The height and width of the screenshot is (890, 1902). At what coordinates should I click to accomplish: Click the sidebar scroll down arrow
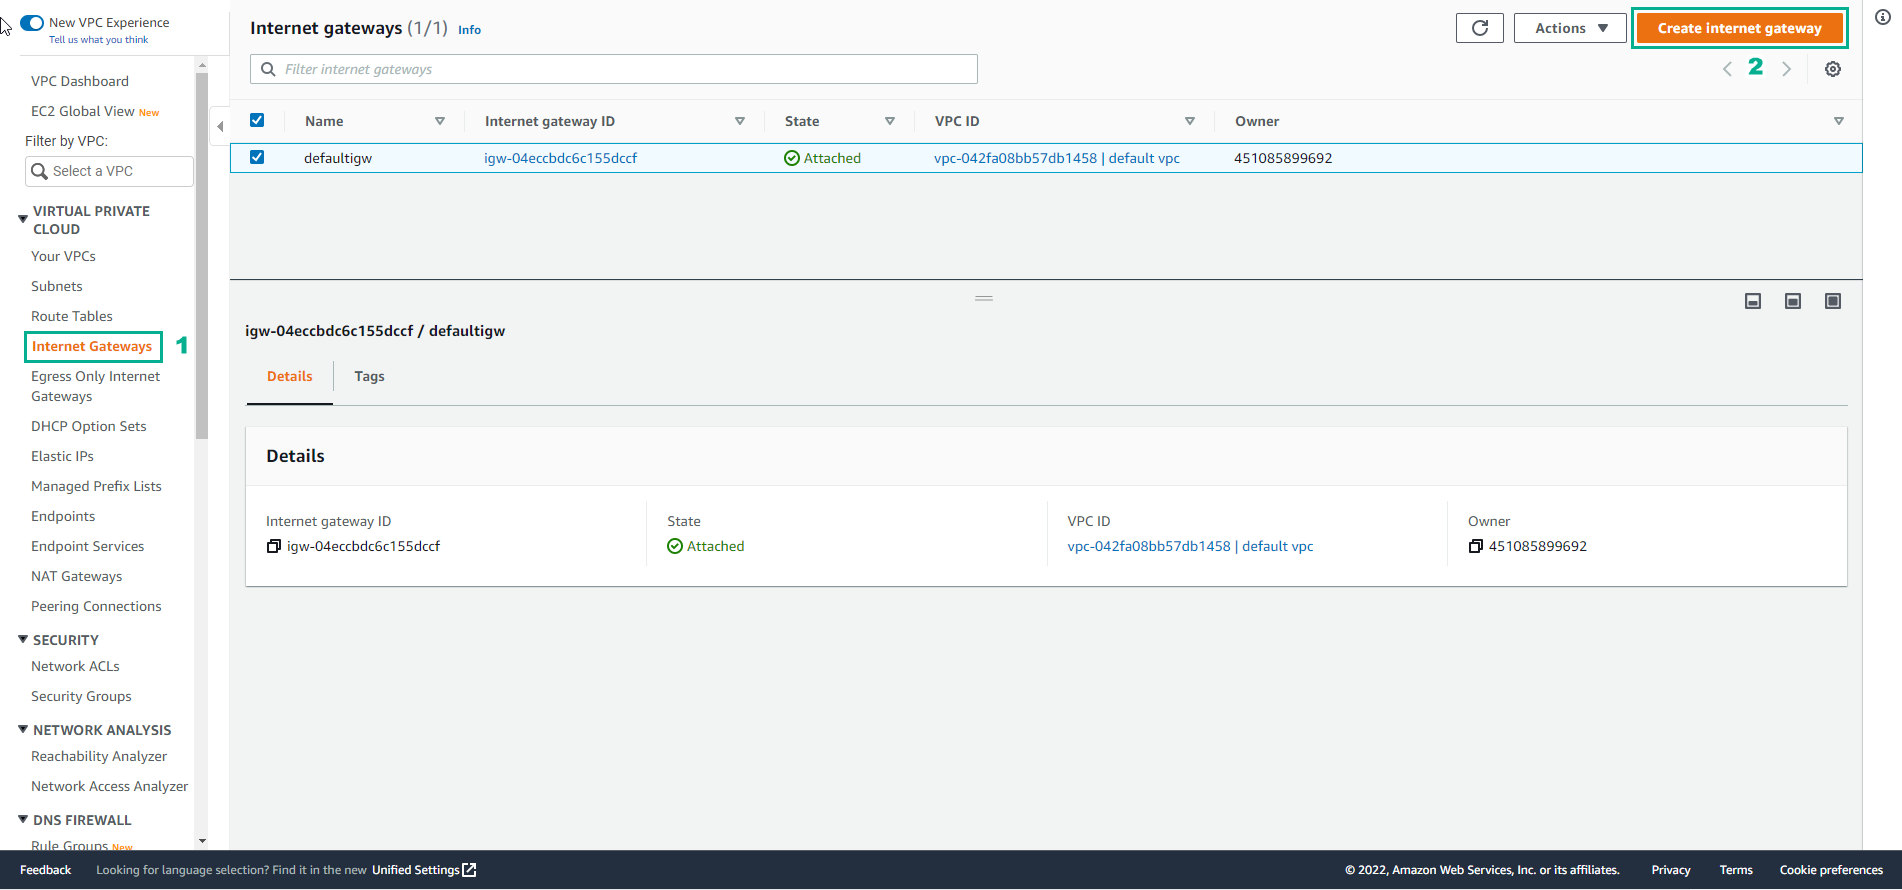point(202,841)
